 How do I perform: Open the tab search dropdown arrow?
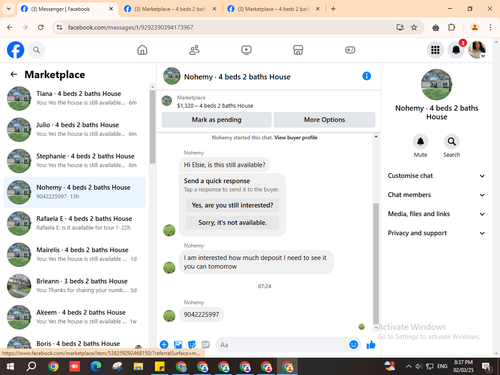pyautogui.click(x=9, y=9)
